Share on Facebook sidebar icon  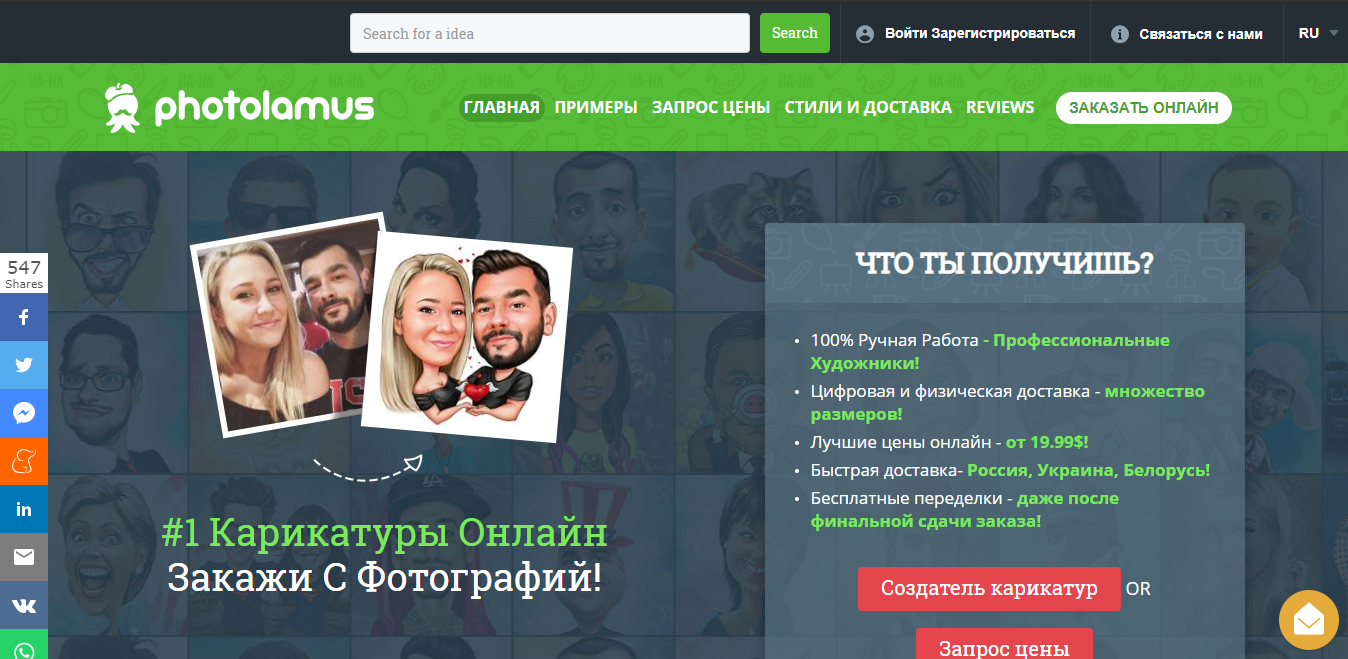[24, 318]
